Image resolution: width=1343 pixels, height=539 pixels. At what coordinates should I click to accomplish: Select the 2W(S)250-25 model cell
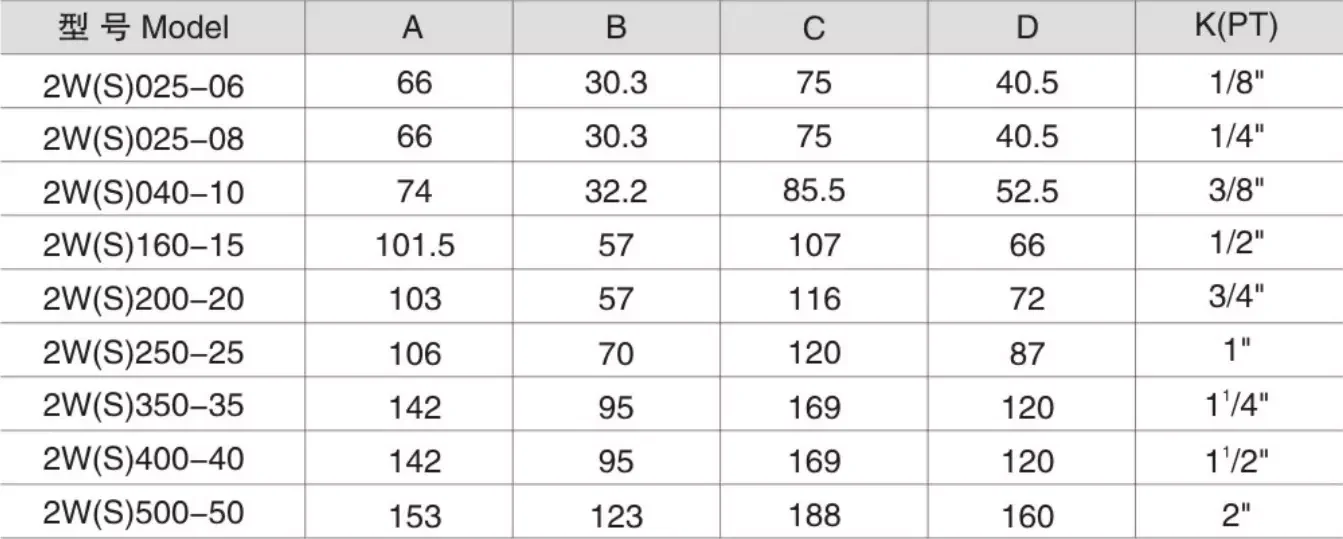[144, 352]
